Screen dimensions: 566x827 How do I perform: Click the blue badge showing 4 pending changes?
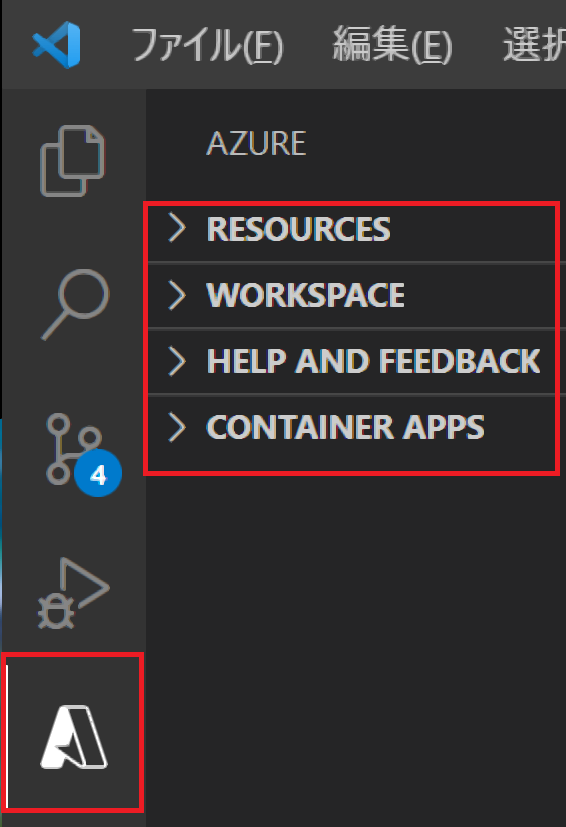point(98,474)
